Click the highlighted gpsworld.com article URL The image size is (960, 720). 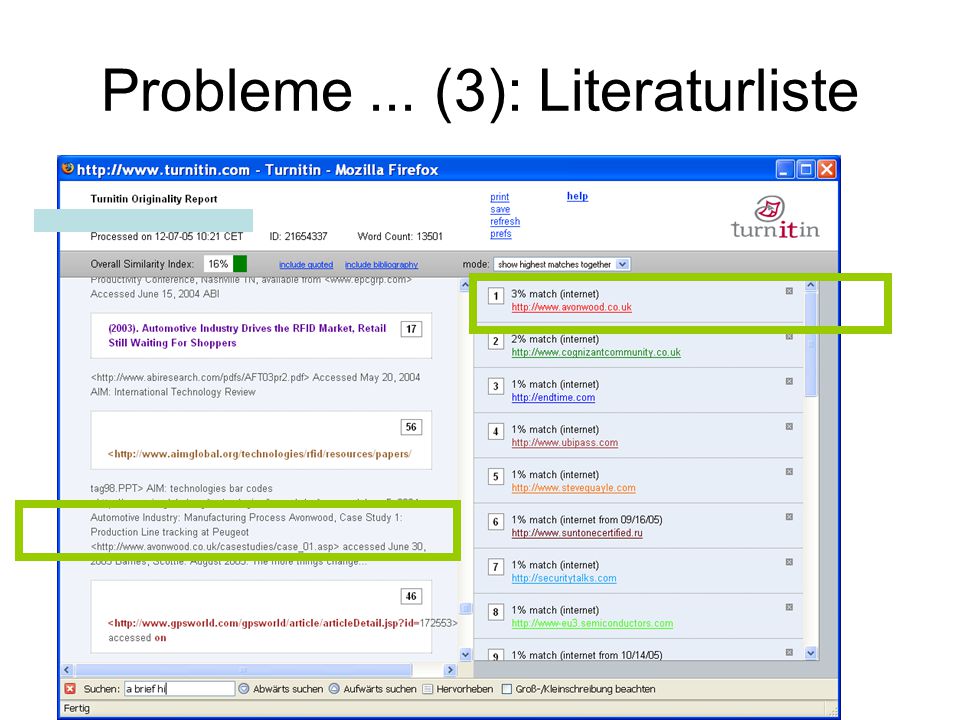pos(263,623)
